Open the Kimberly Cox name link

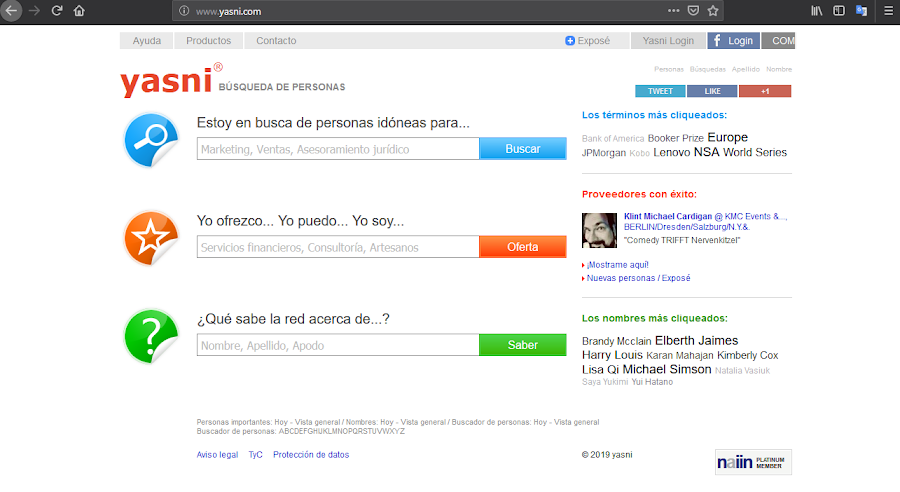pos(747,355)
